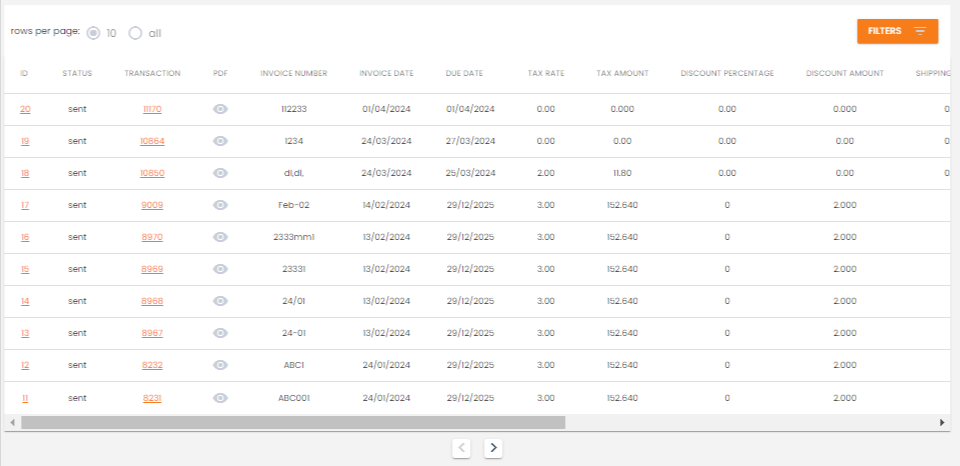
Task: Click the Transaction column header
Action: coord(152,73)
